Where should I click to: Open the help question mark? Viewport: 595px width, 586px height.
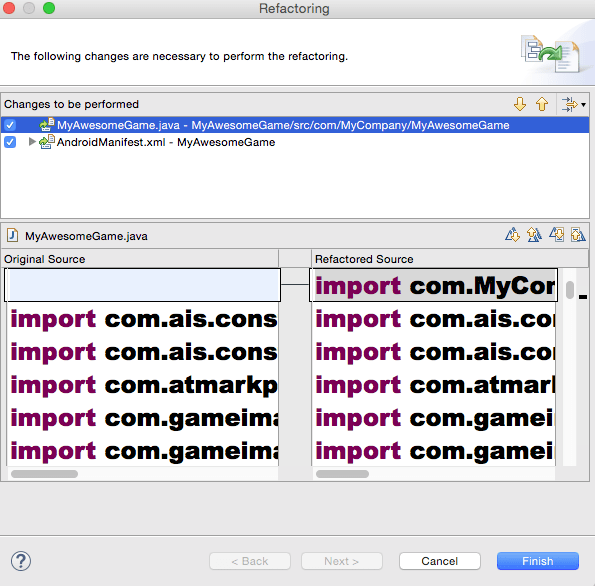click(x=21, y=561)
